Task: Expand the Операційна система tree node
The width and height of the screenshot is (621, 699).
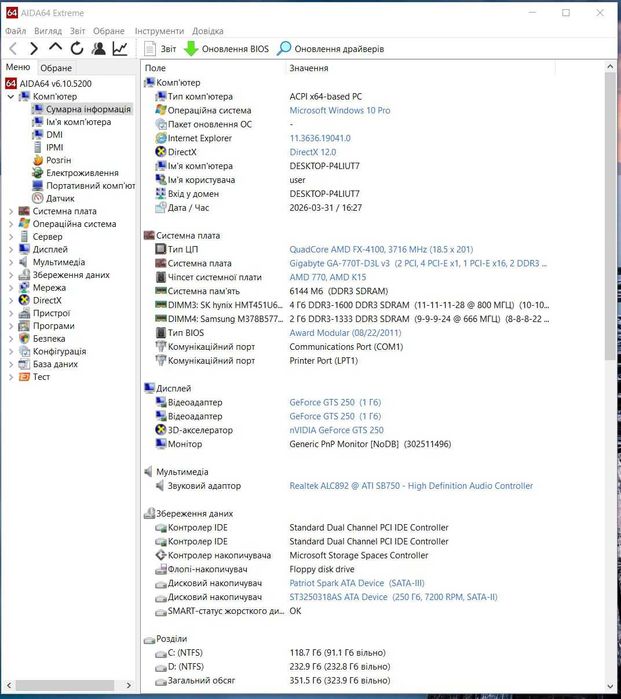Action: [x=11, y=224]
